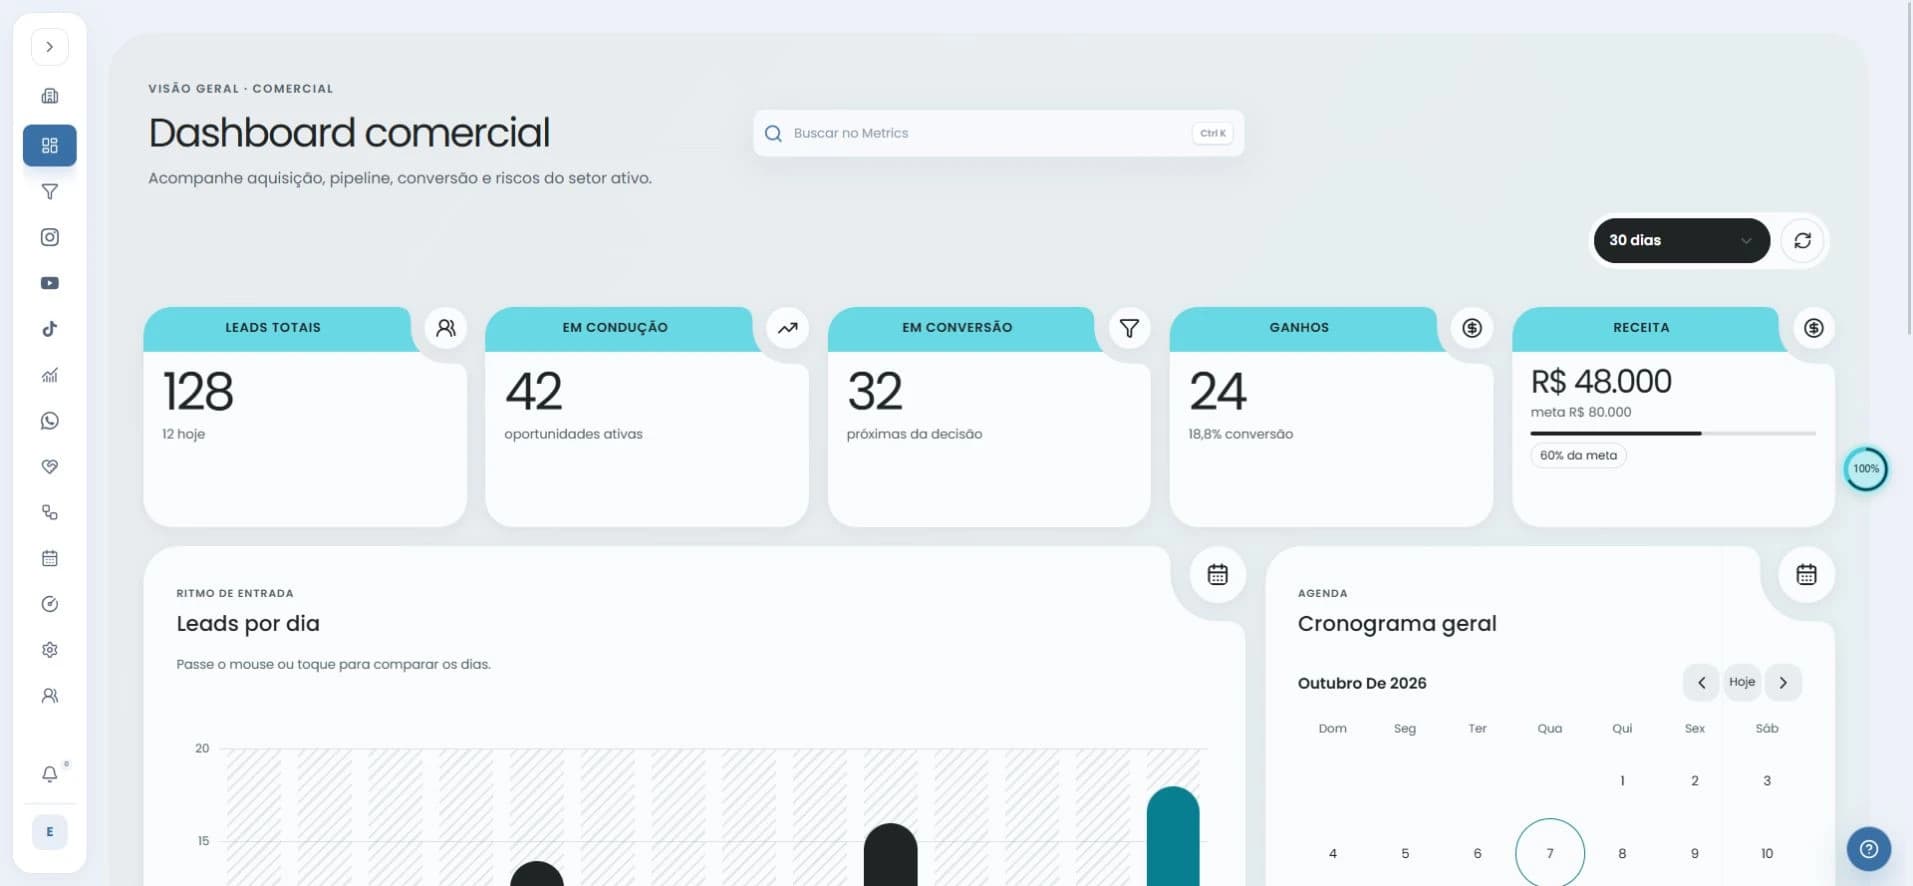This screenshot has height=886, width=1913.
Task: Click the teal bar in leads chart
Action: (x=1173, y=836)
